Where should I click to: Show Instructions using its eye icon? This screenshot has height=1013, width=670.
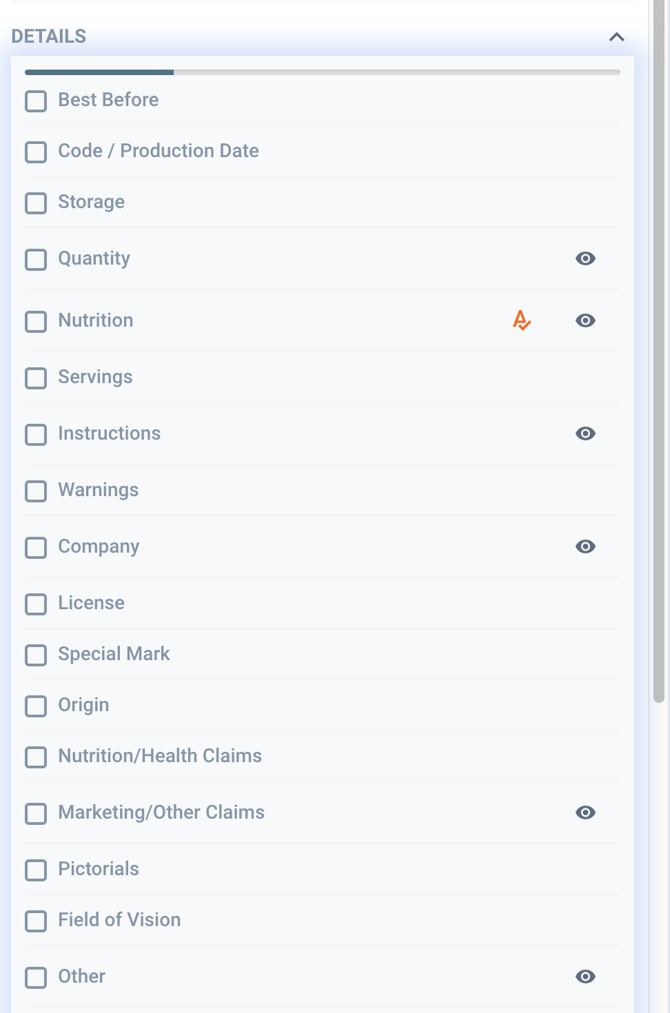coord(585,433)
